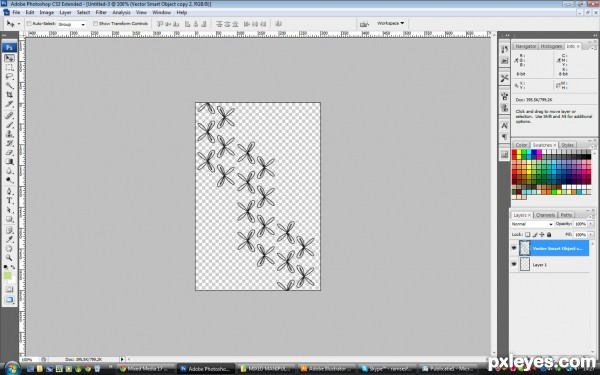
Task: Open the Workspace dropdown
Action: point(390,23)
